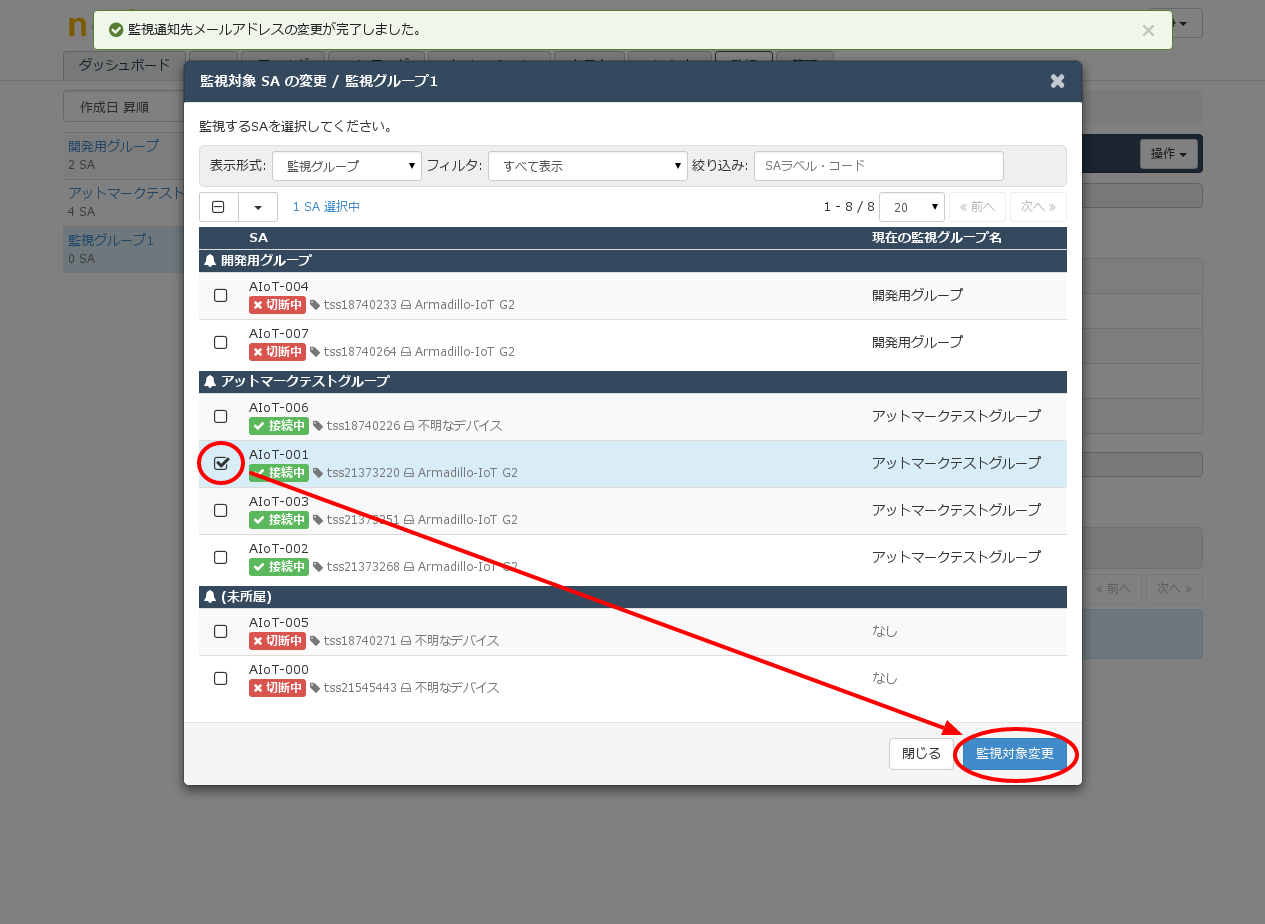Image resolution: width=1265 pixels, height=924 pixels.
Task: Click the 接続中 badge for AIoT-003
Action: [279, 520]
